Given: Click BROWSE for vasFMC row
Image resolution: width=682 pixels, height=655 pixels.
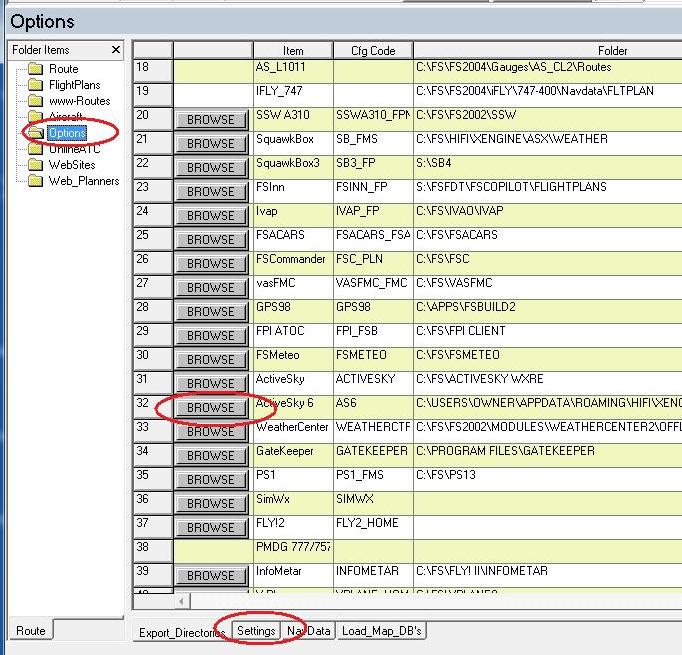Looking at the screenshot, I should point(211,287).
